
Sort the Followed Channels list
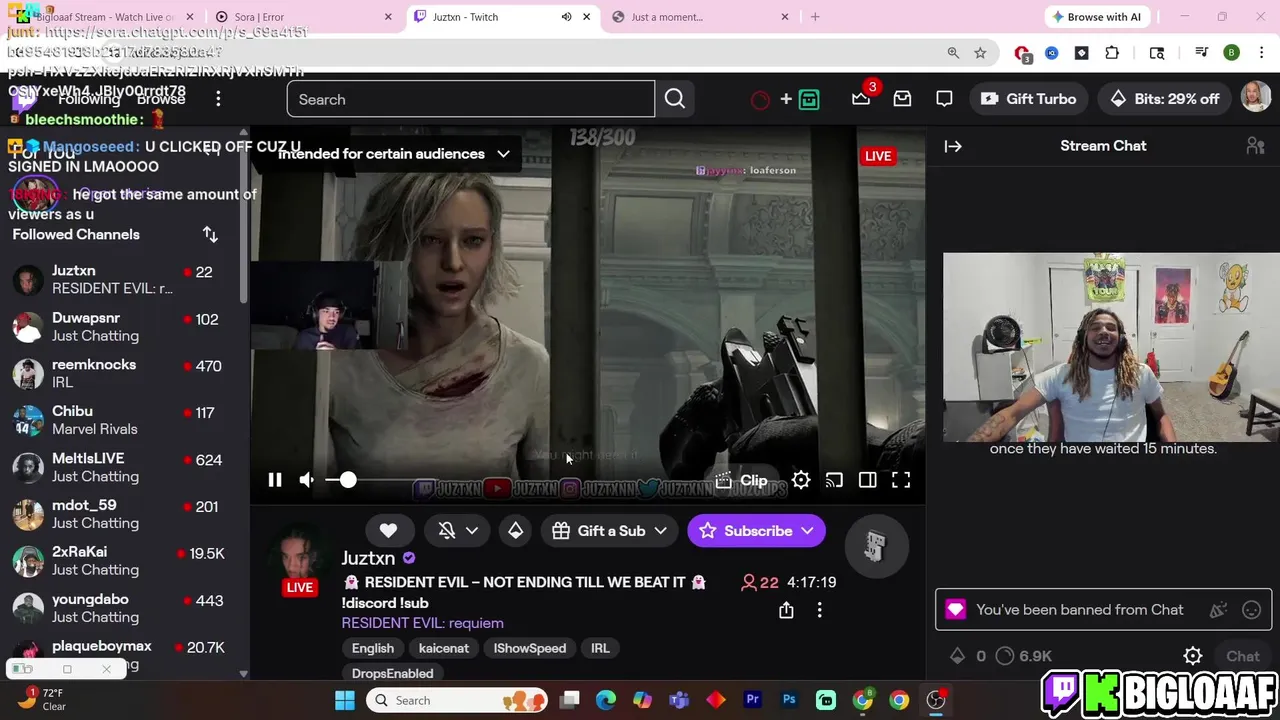click(210, 234)
